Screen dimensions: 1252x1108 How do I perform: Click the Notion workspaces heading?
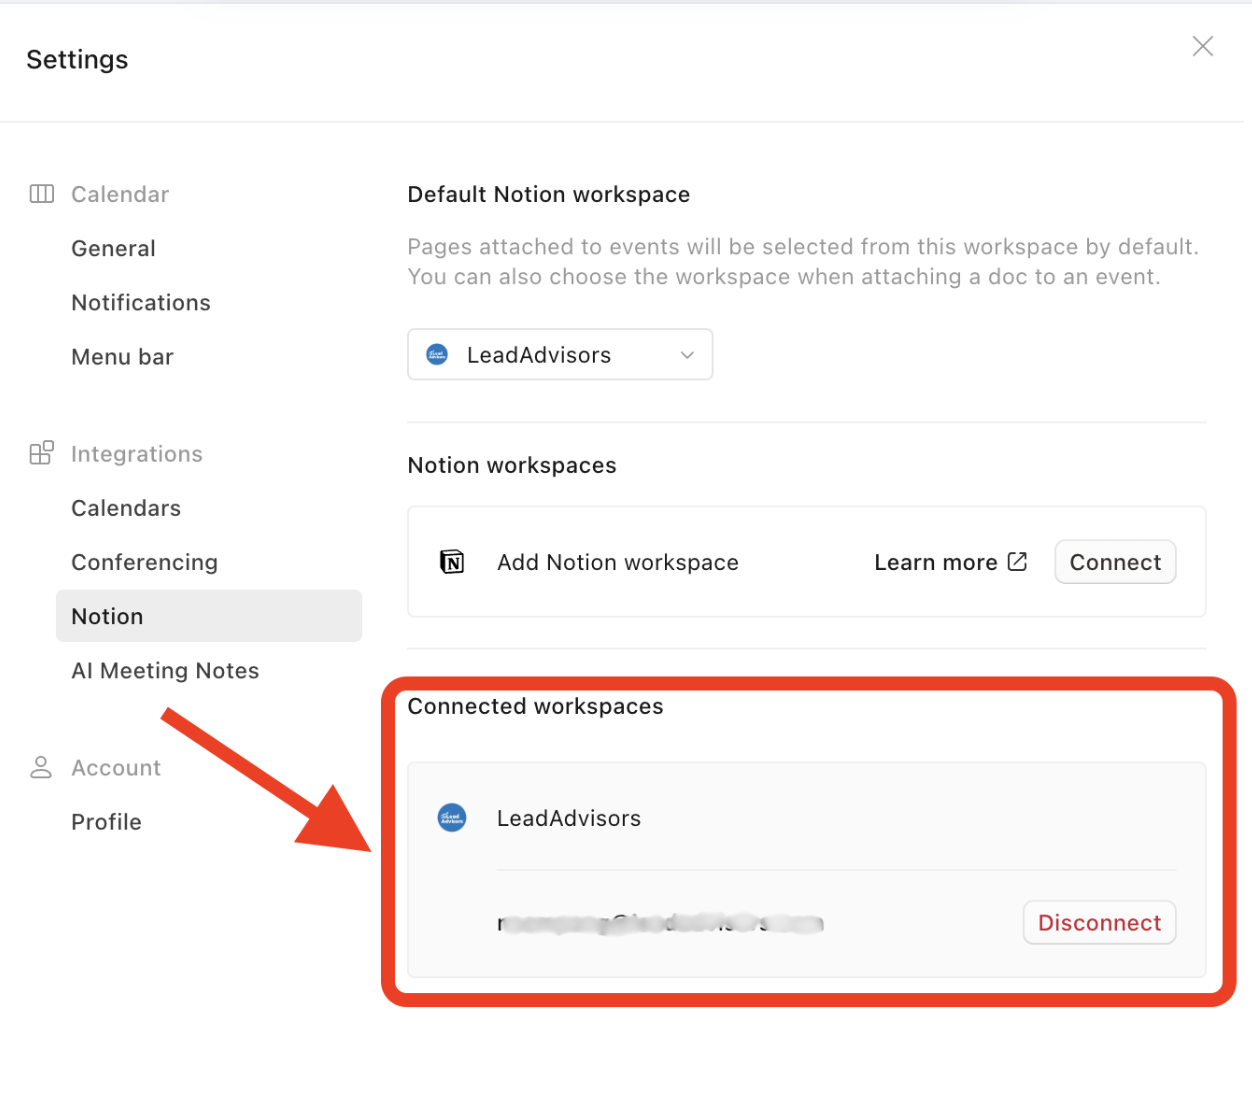[512, 465]
